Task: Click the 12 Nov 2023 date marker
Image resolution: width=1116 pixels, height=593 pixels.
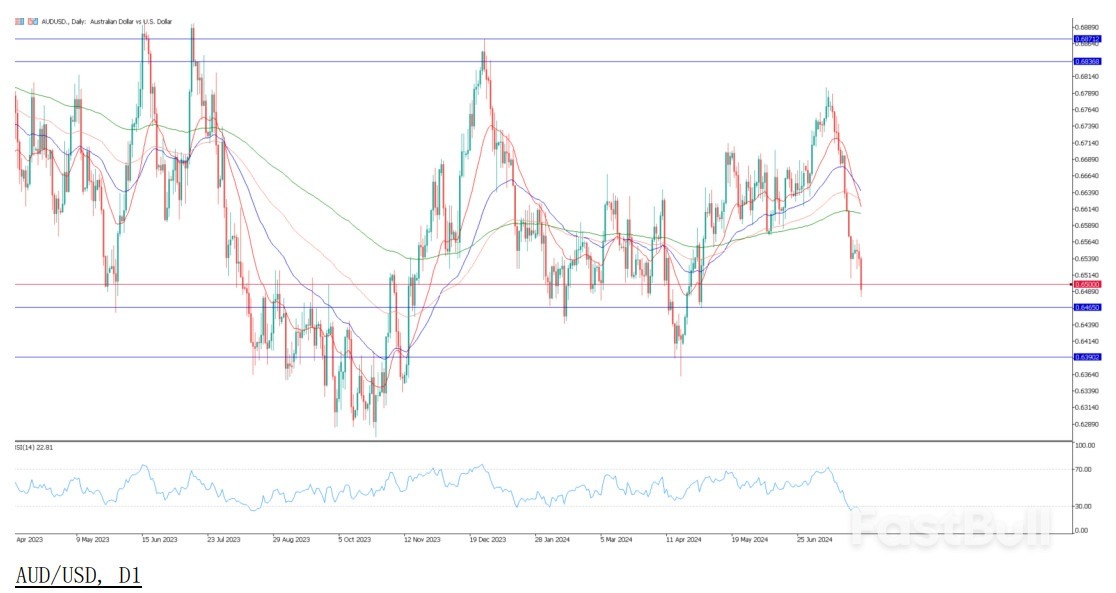Action: [x=420, y=538]
